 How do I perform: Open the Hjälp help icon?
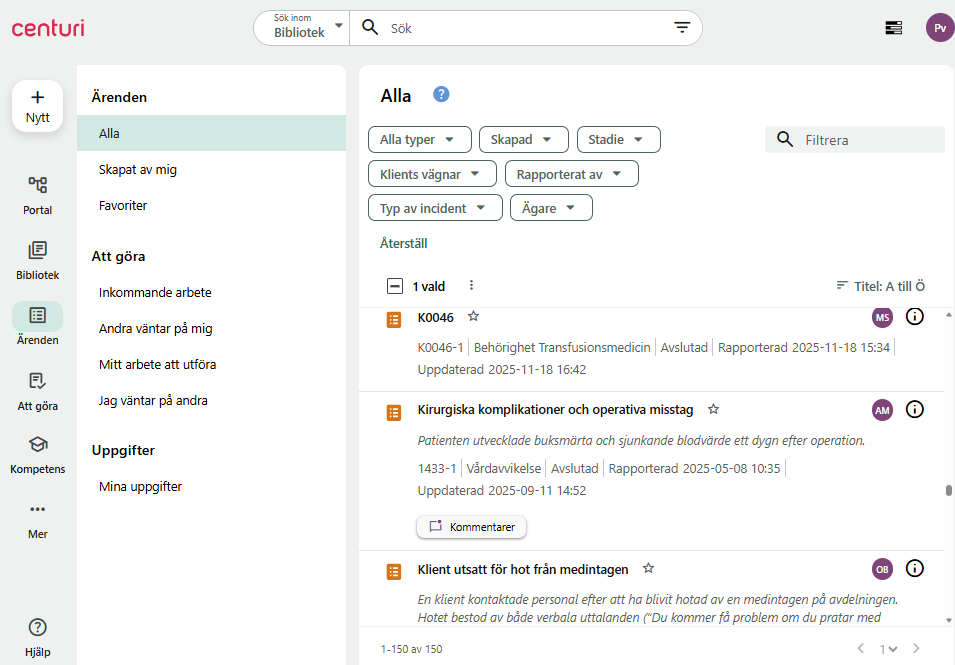coord(37,628)
